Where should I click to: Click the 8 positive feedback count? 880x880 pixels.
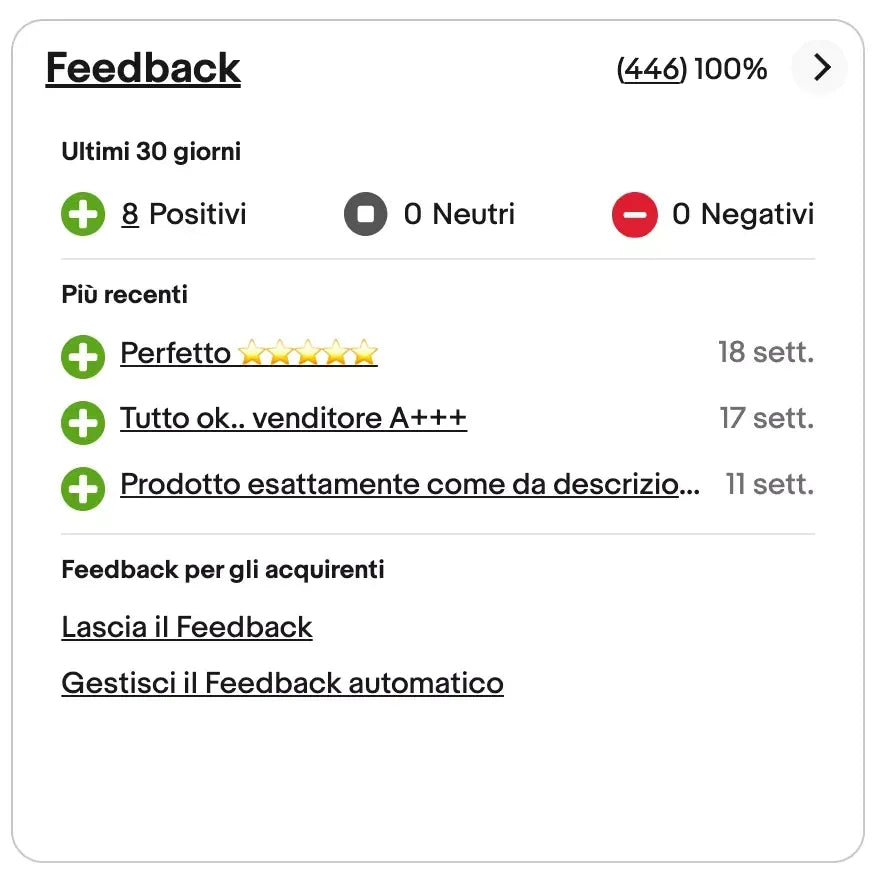click(x=130, y=214)
